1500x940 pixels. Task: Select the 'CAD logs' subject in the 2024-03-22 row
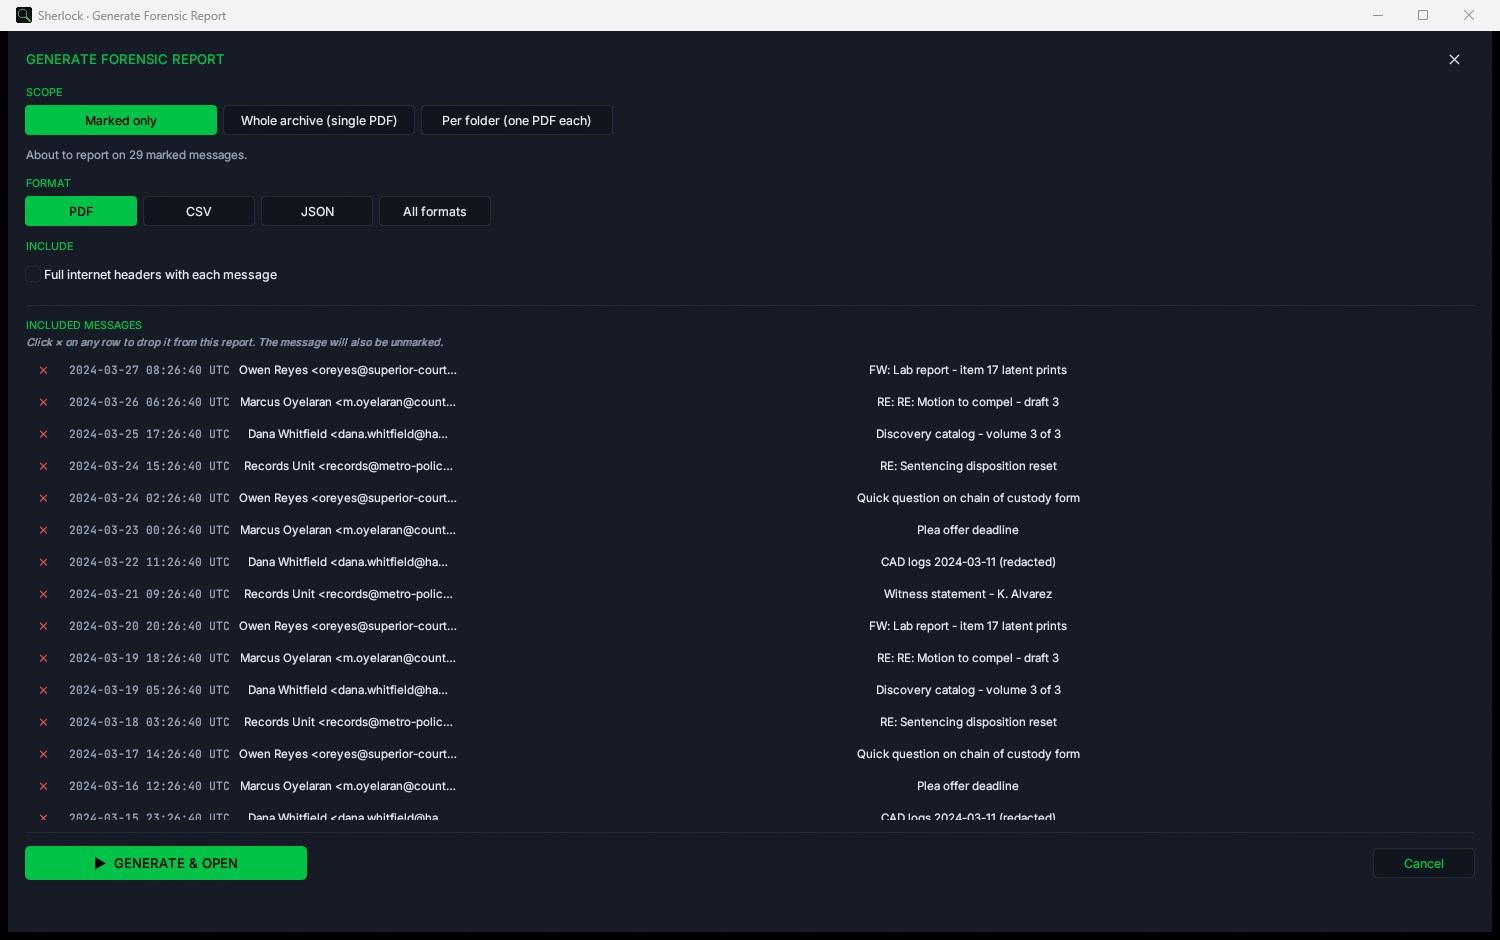968,562
